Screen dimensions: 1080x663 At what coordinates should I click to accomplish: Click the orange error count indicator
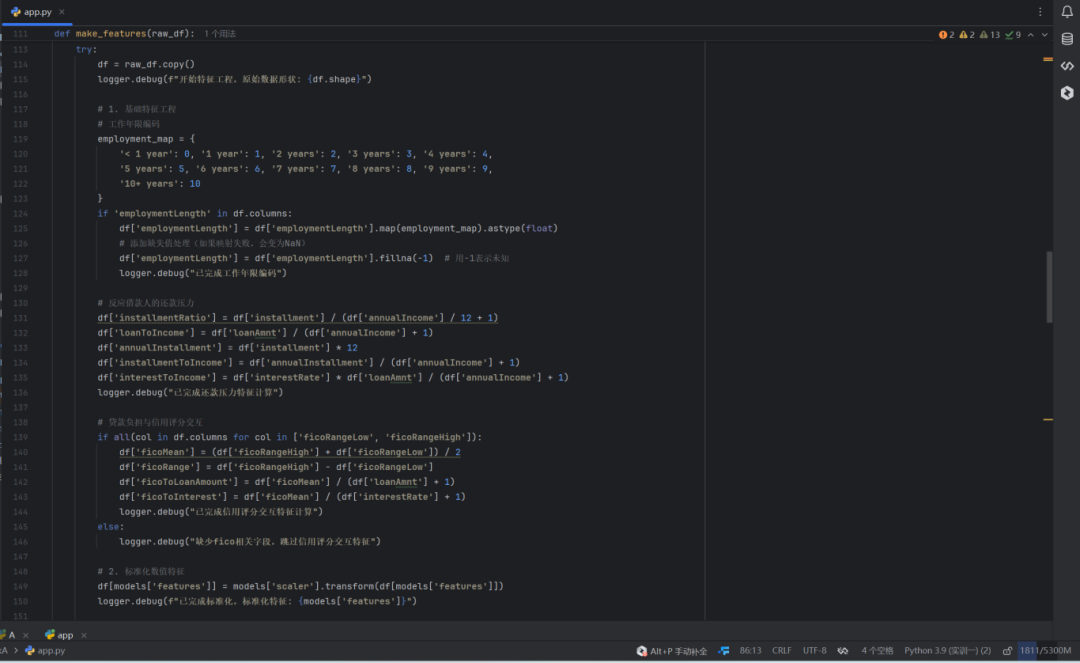tap(946, 35)
